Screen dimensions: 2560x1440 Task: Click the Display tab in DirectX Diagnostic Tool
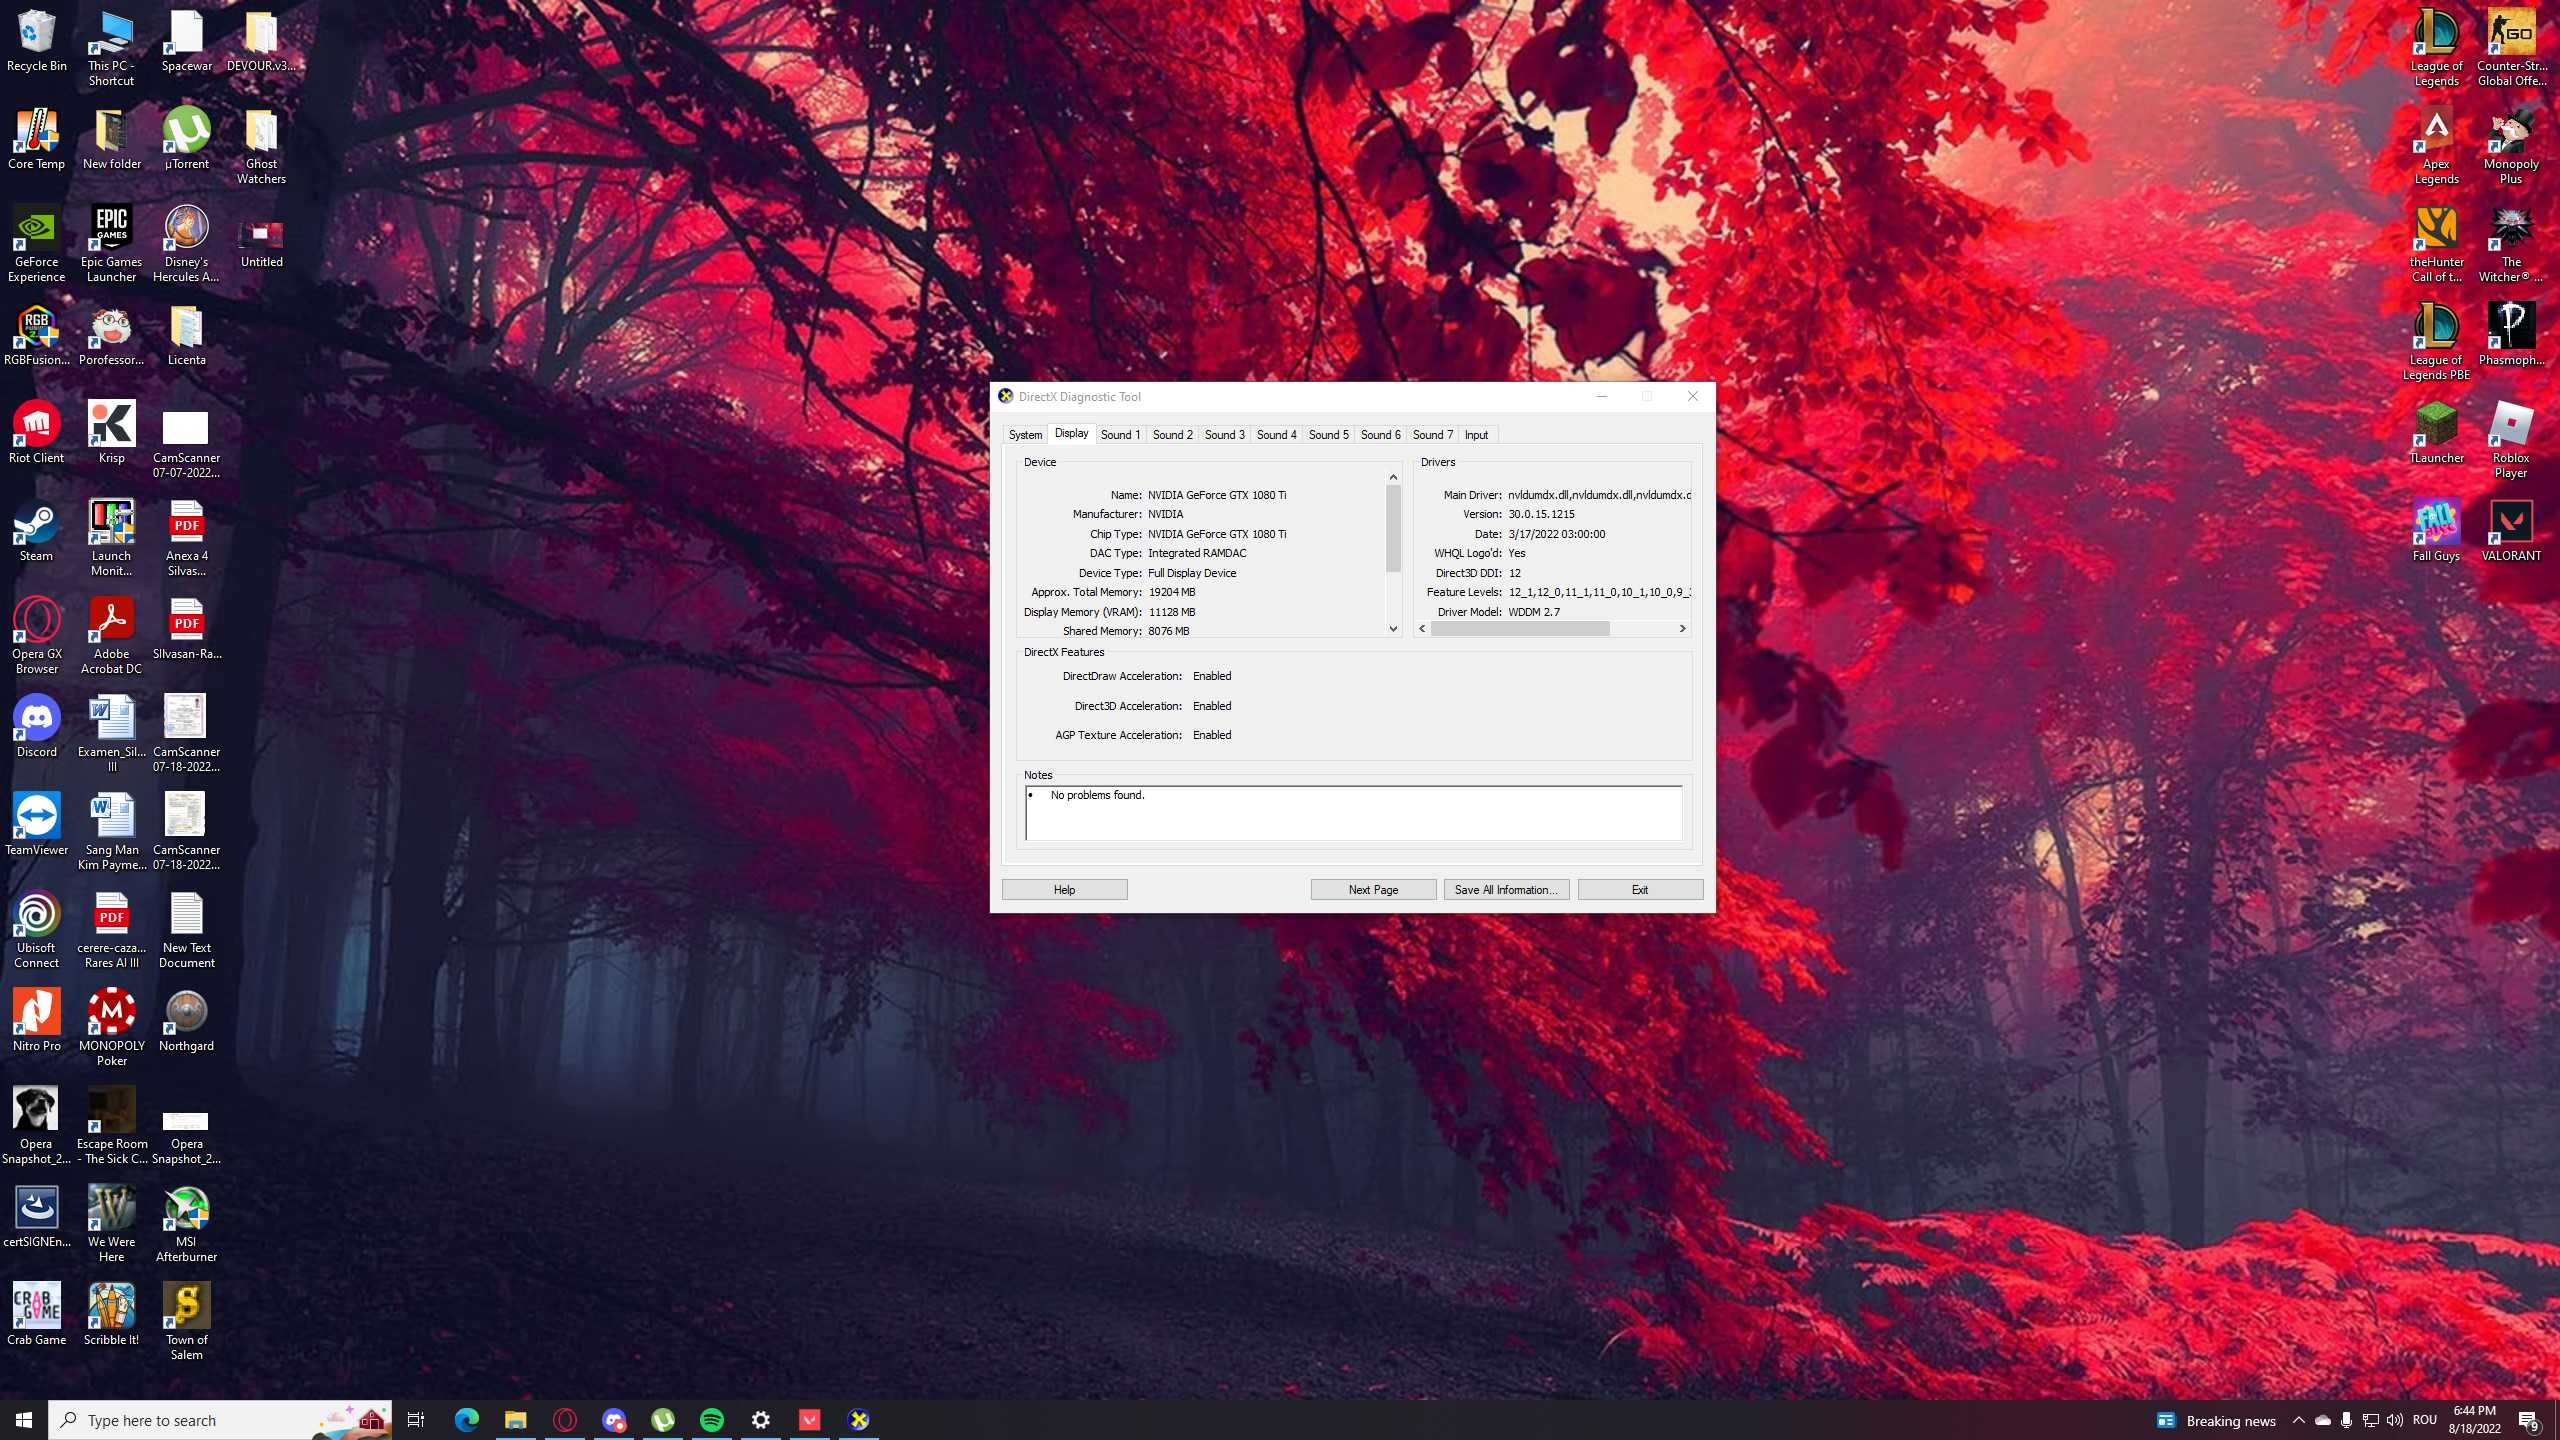pyautogui.click(x=1071, y=434)
